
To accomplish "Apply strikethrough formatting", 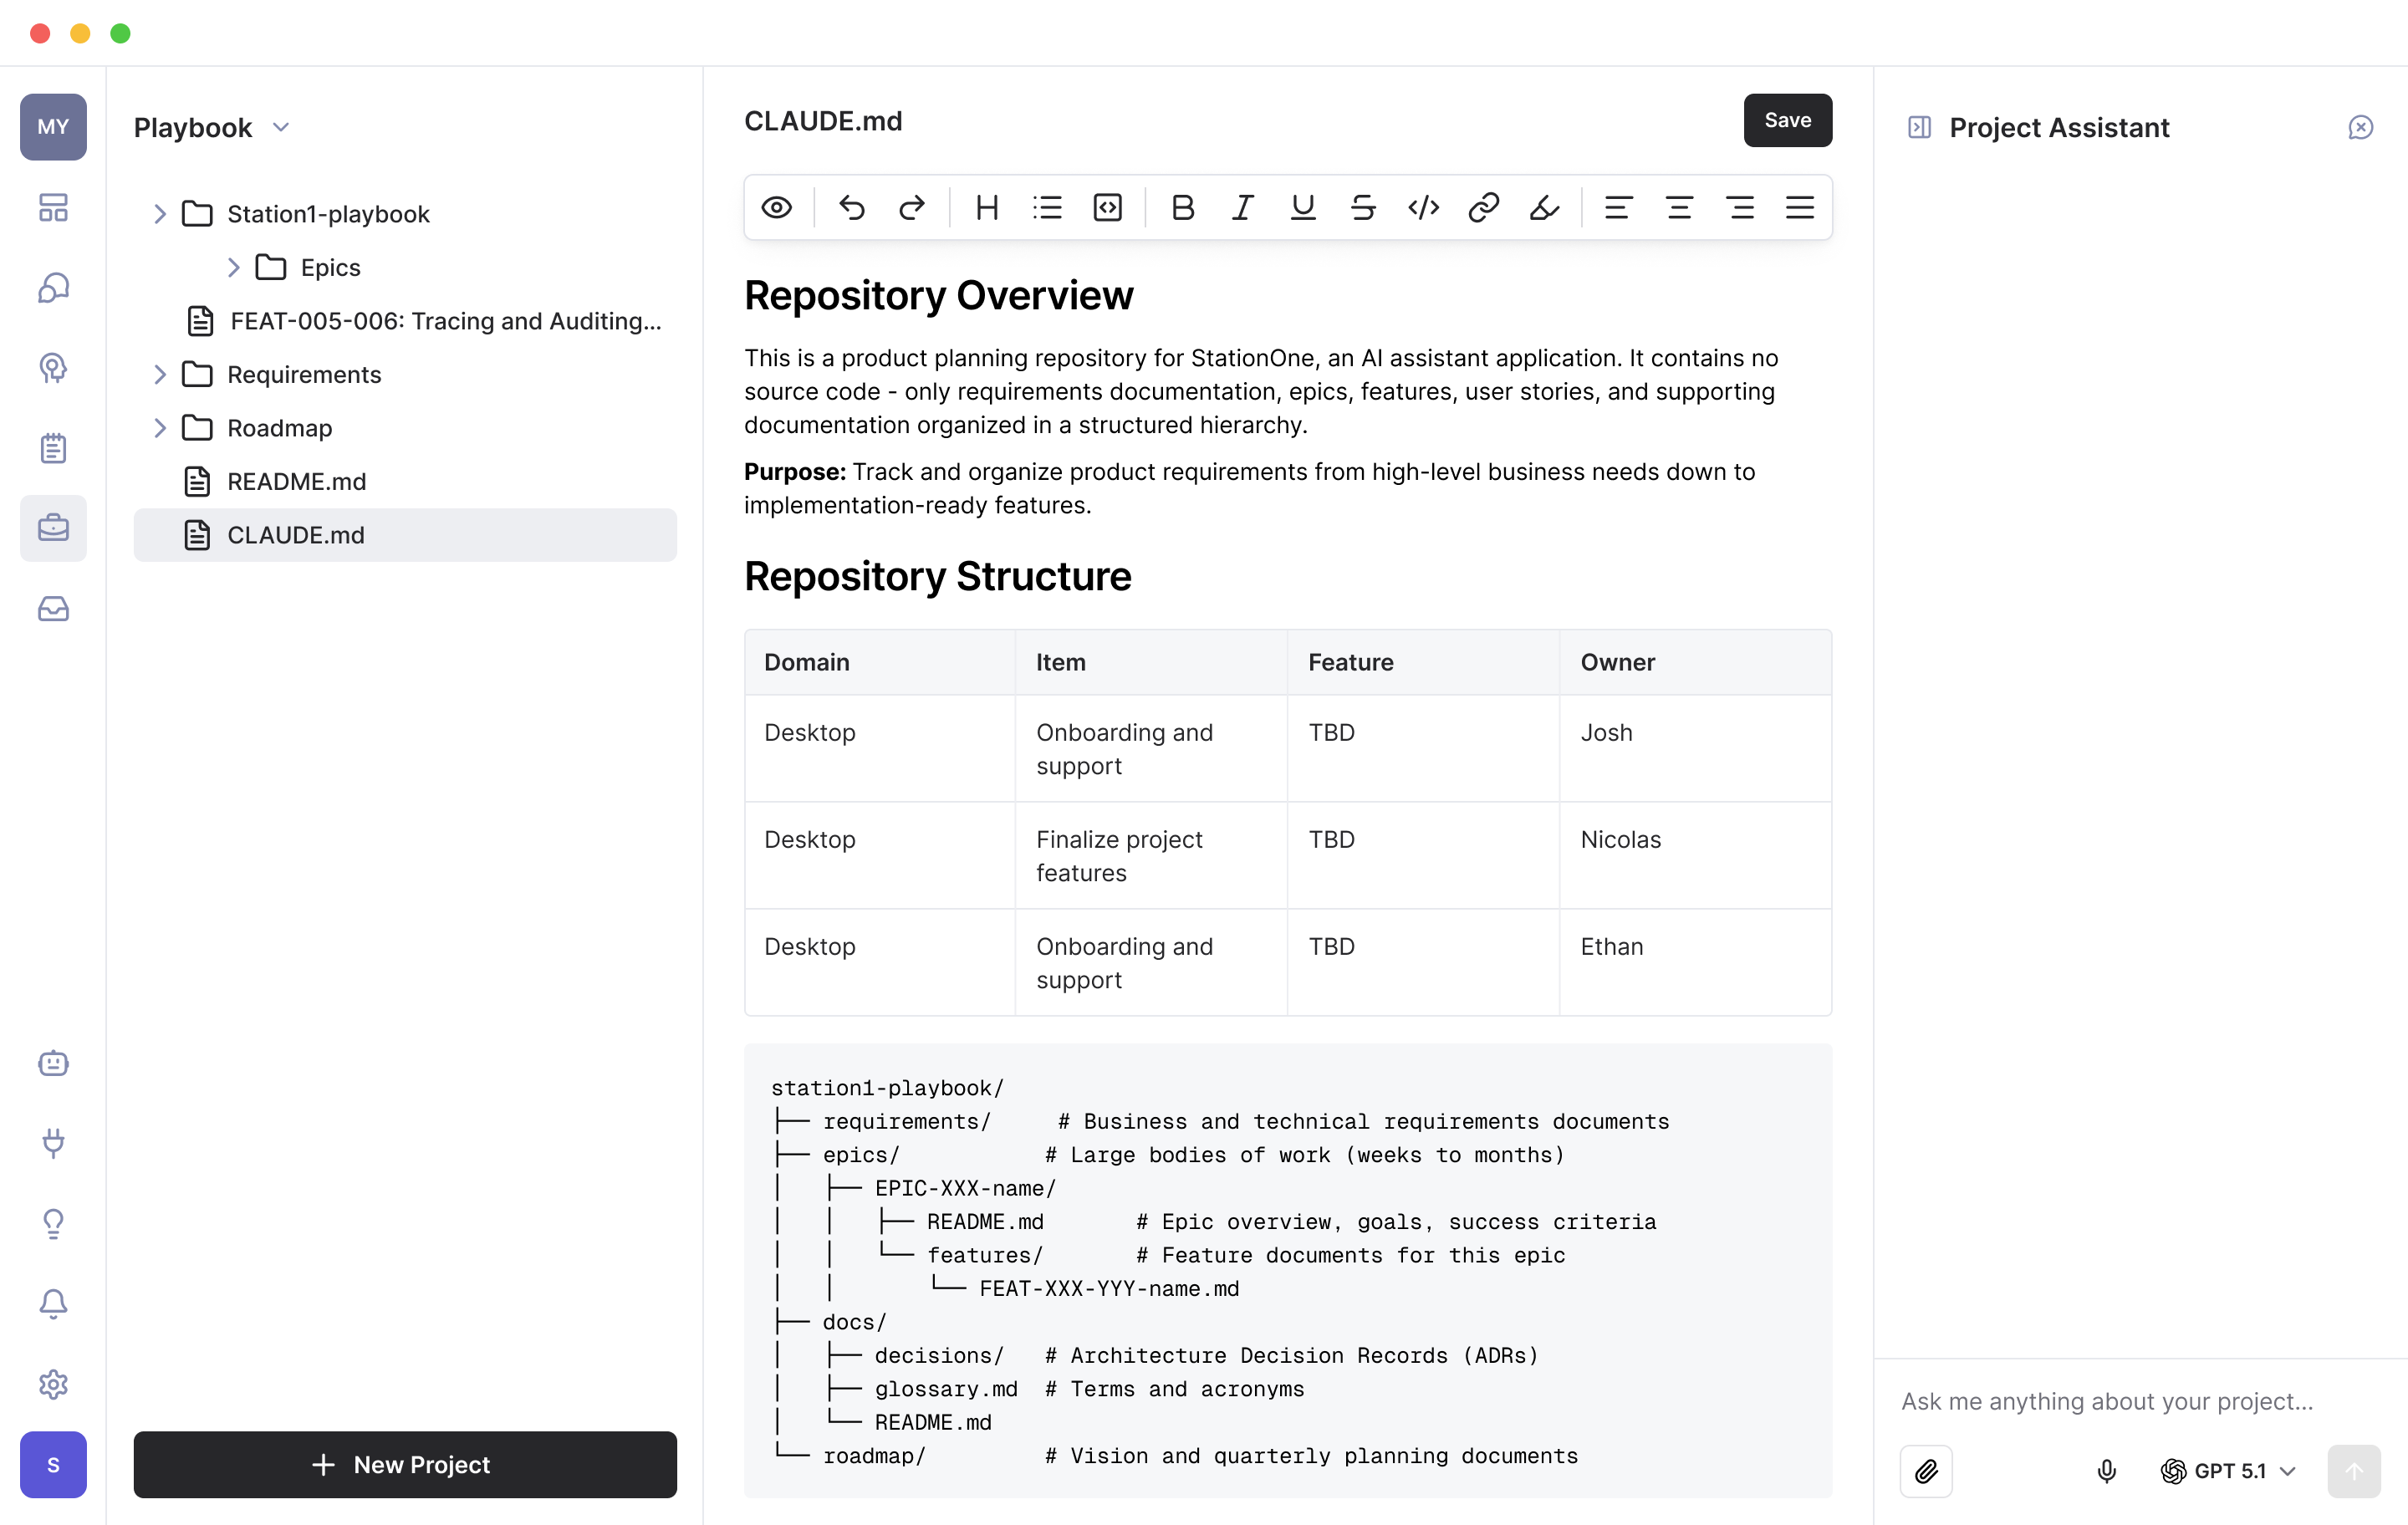I will [1362, 208].
